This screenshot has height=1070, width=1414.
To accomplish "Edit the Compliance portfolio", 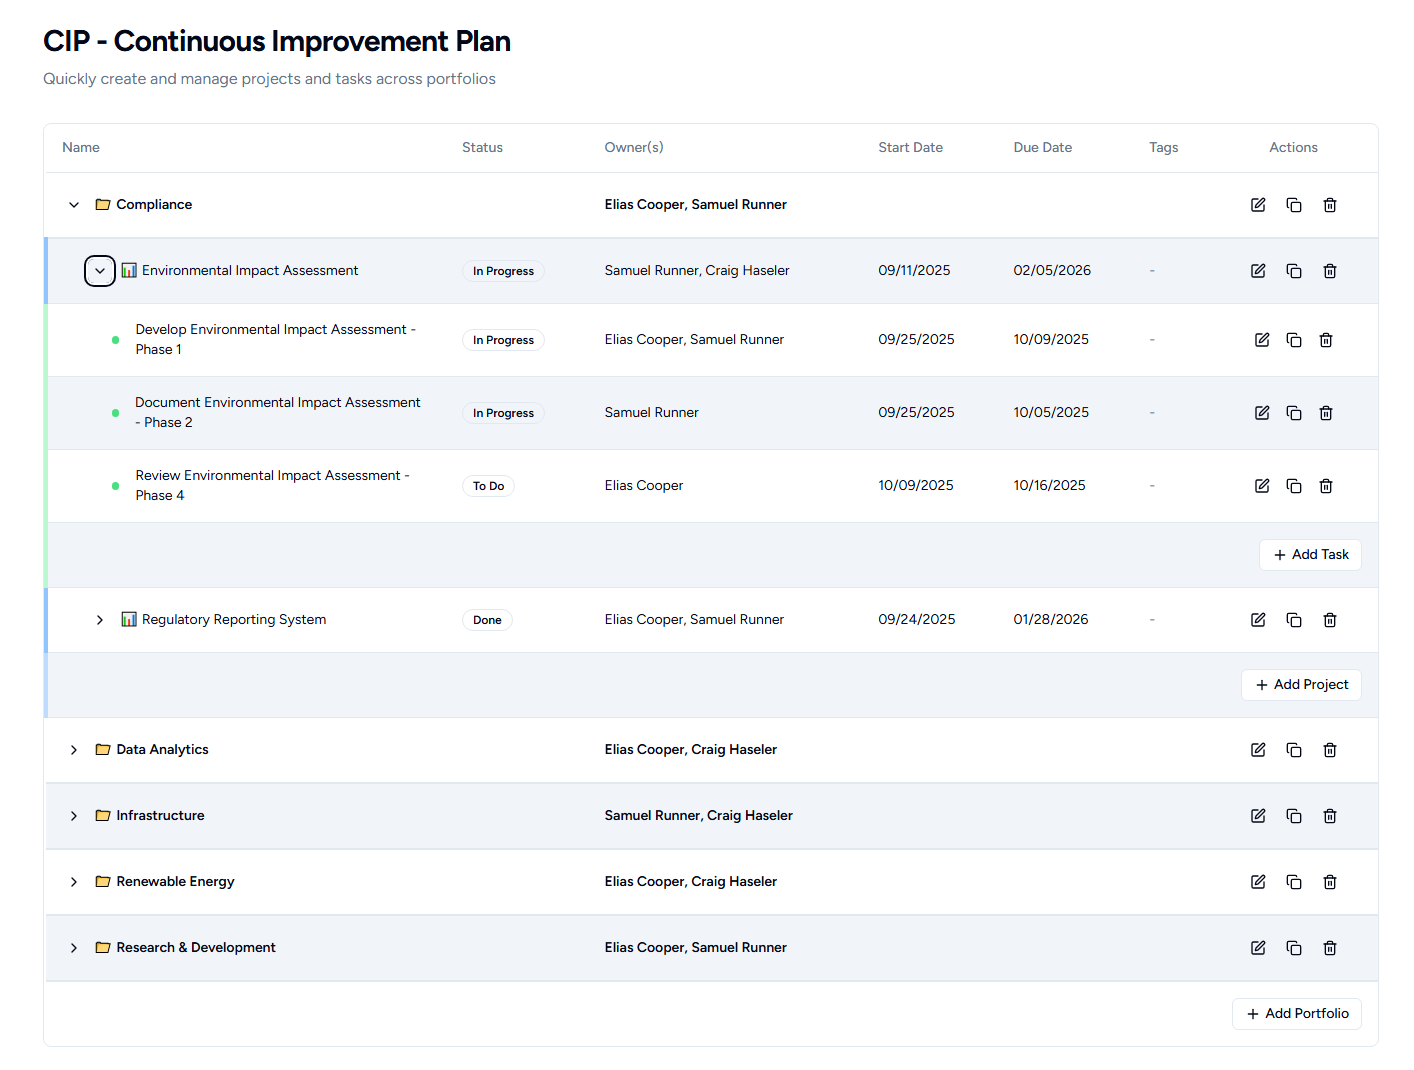I will click(x=1258, y=205).
